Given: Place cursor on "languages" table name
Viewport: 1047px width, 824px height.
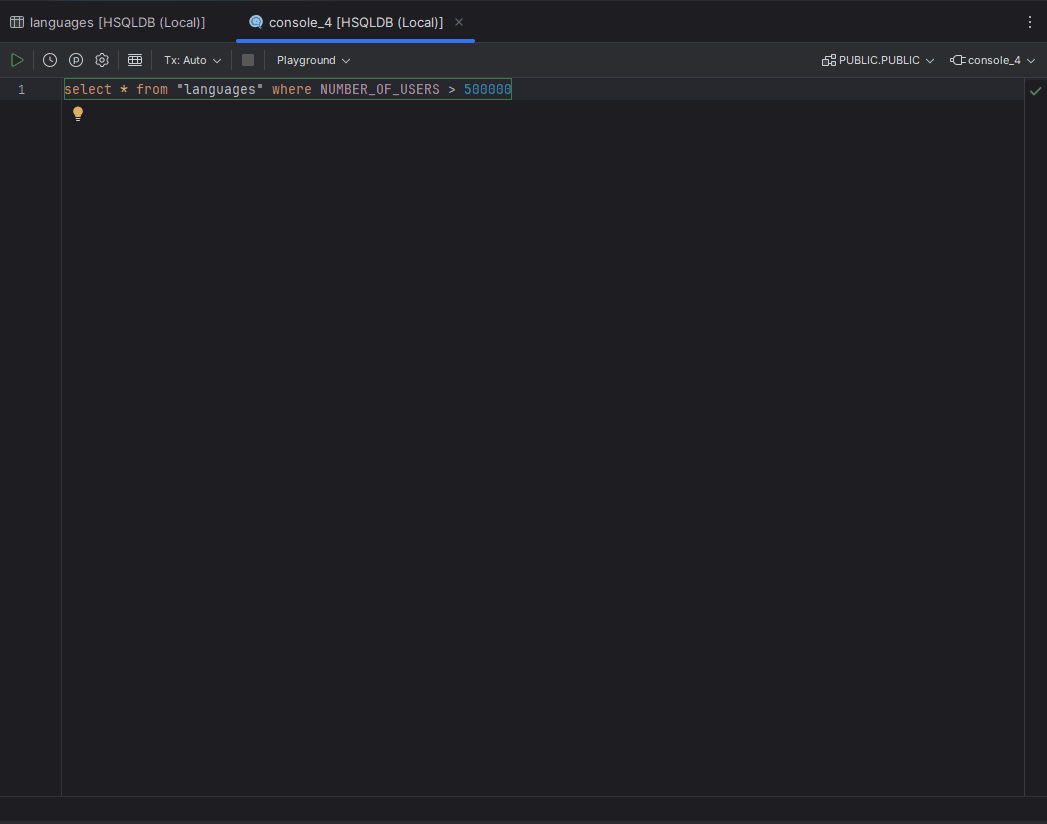Looking at the screenshot, I should click(220, 90).
